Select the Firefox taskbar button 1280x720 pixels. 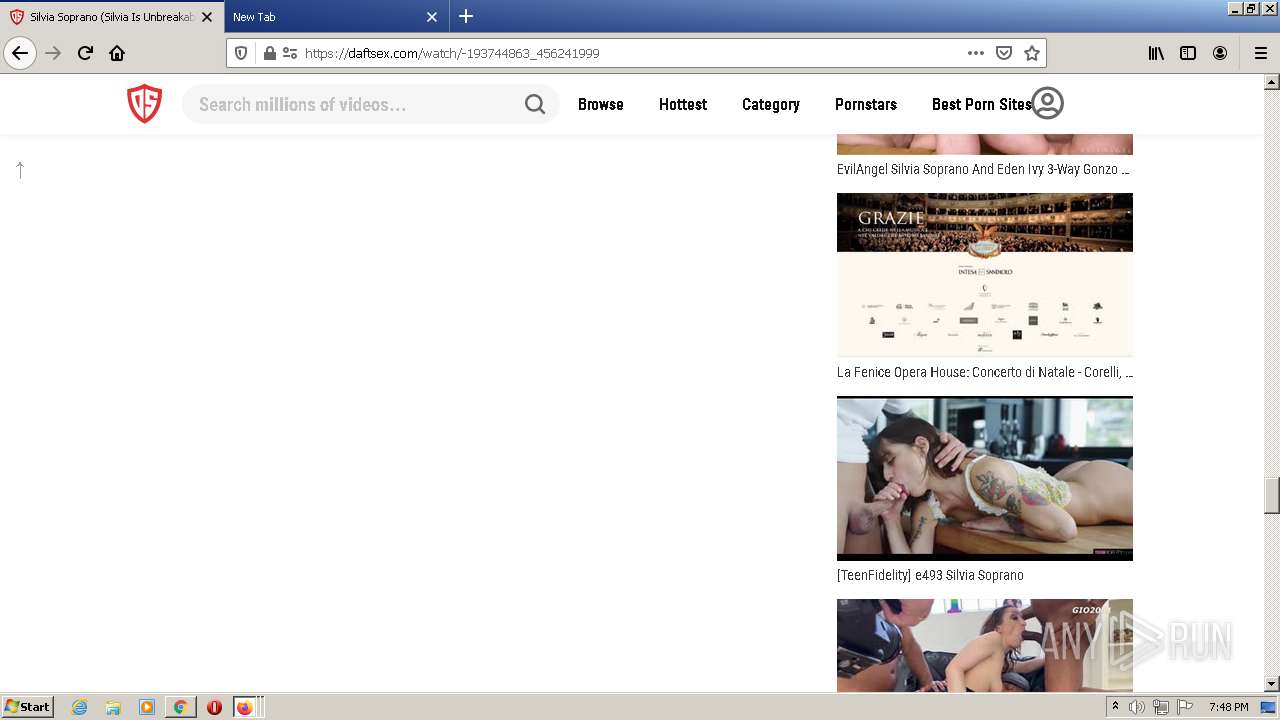pos(247,707)
